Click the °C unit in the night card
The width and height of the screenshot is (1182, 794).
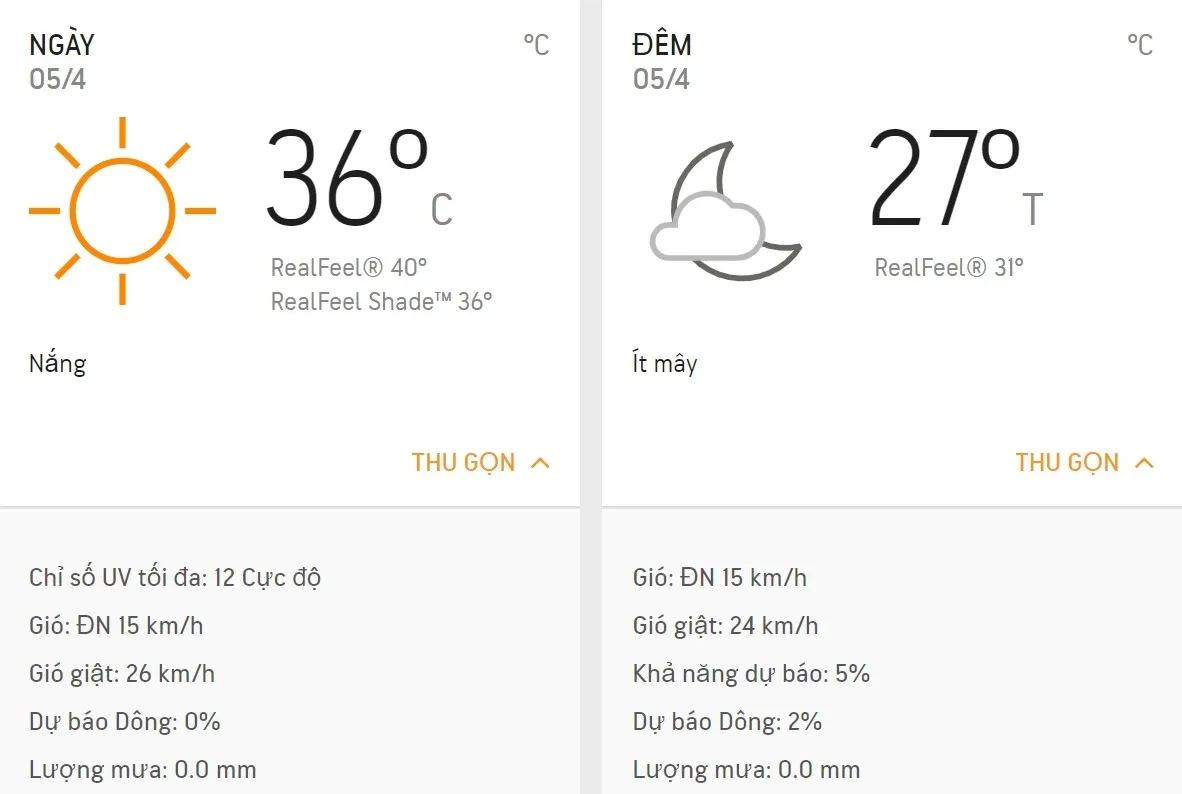pos(1140,45)
